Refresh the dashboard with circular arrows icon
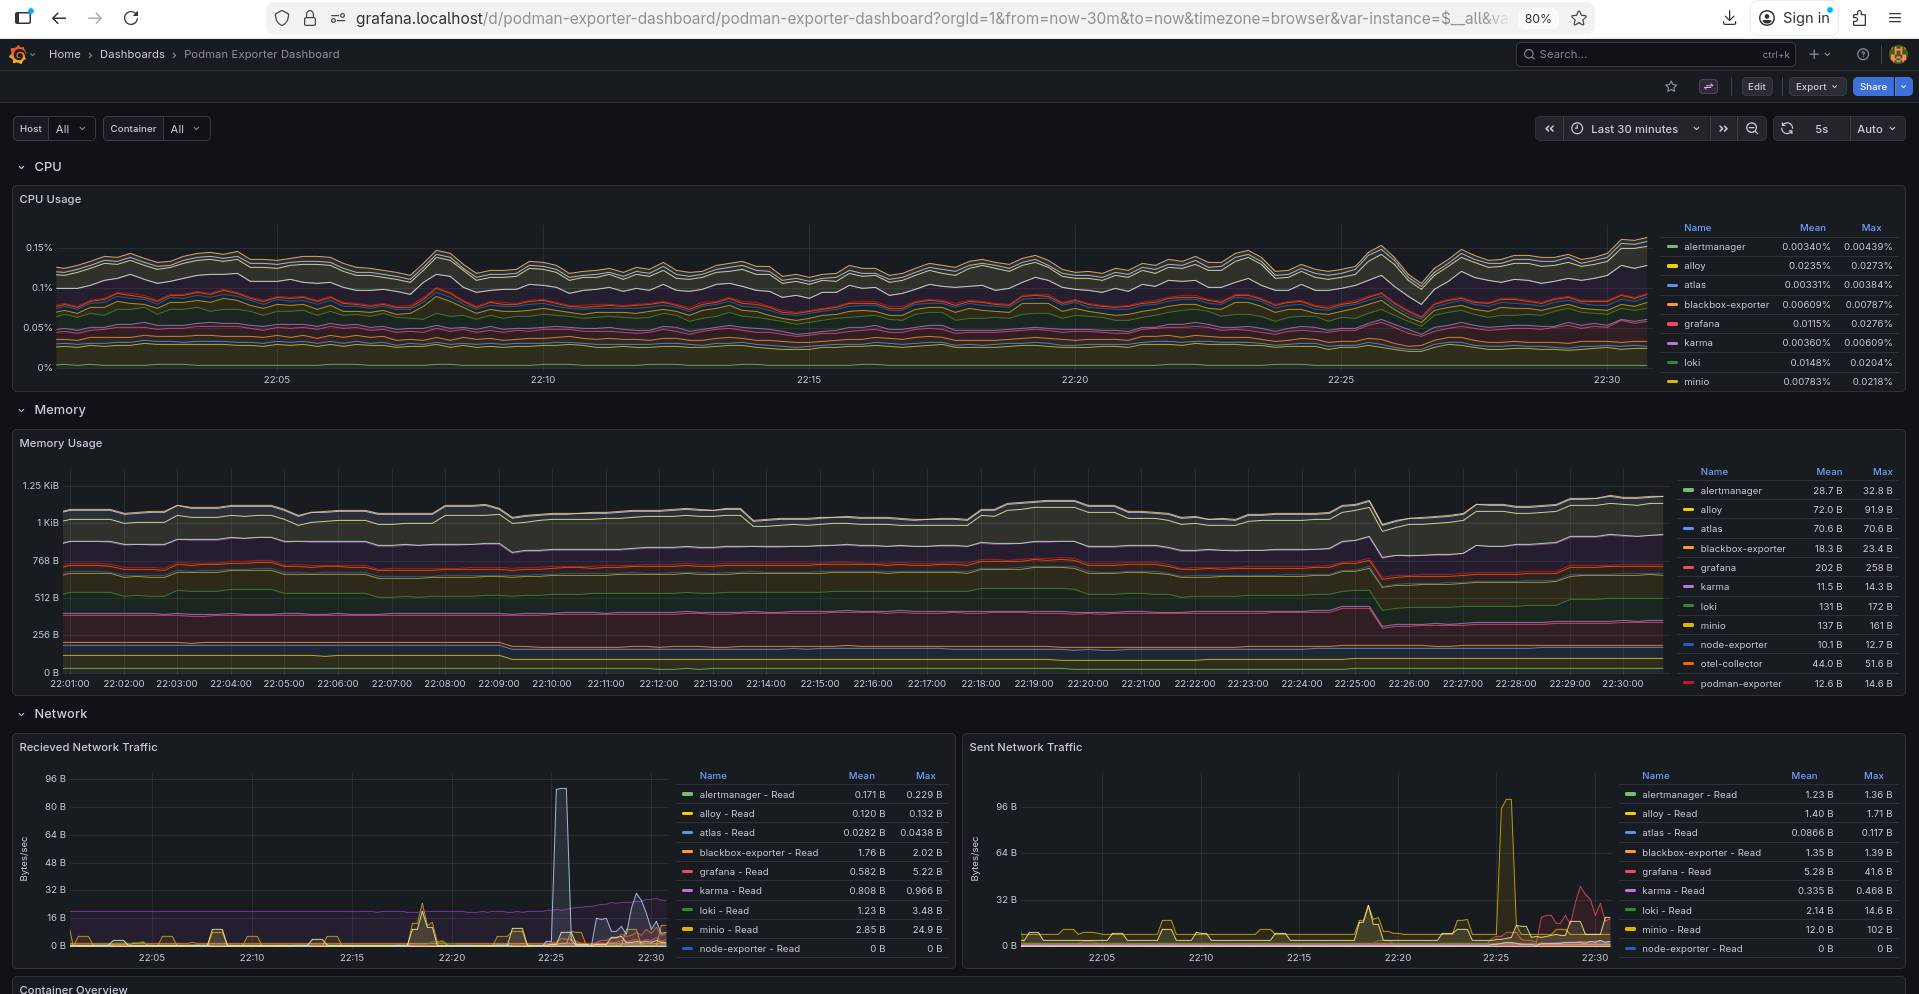The height and width of the screenshot is (994, 1919). click(x=1787, y=129)
